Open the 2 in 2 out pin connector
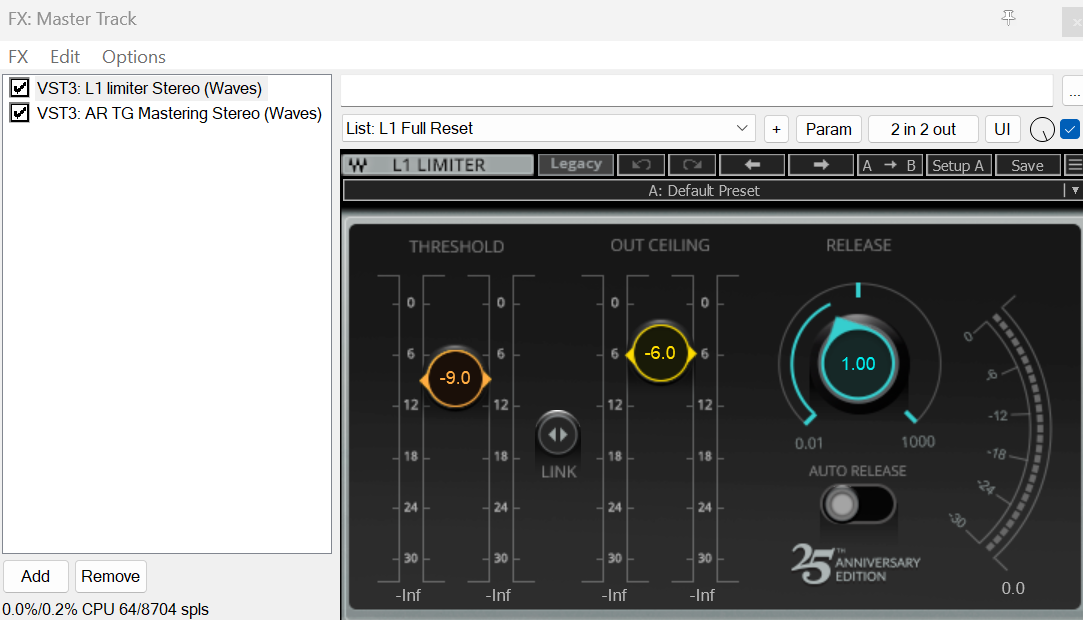Viewport: 1083px width, 620px height. [x=923, y=129]
